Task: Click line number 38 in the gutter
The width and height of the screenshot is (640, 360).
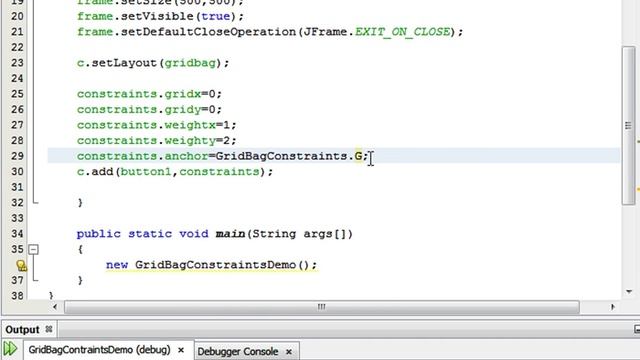Action: [17, 296]
